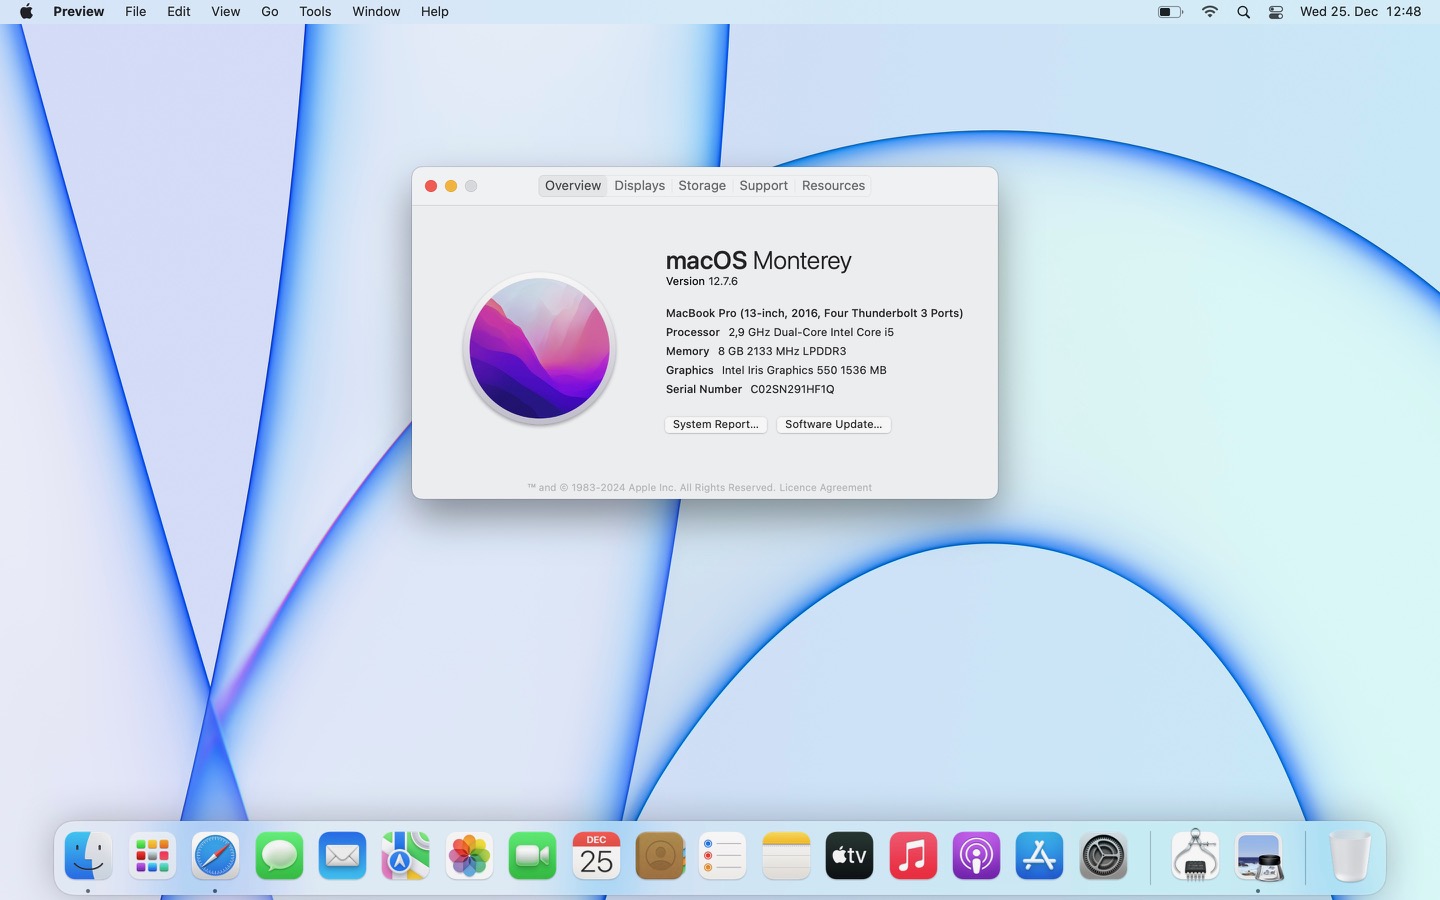Image resolution: width=1440 pixels, height=900 pixels.
Task: Open the Tools menu
Action: click(315, 12)
